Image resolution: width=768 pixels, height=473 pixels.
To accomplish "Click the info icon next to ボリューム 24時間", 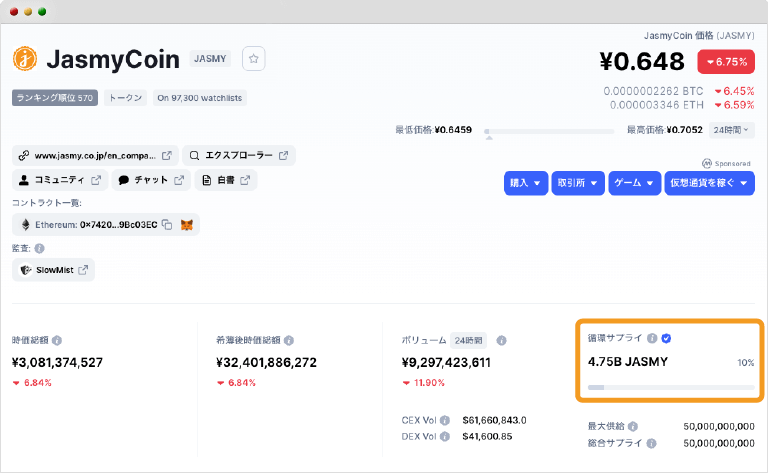I will pos(501,340).
